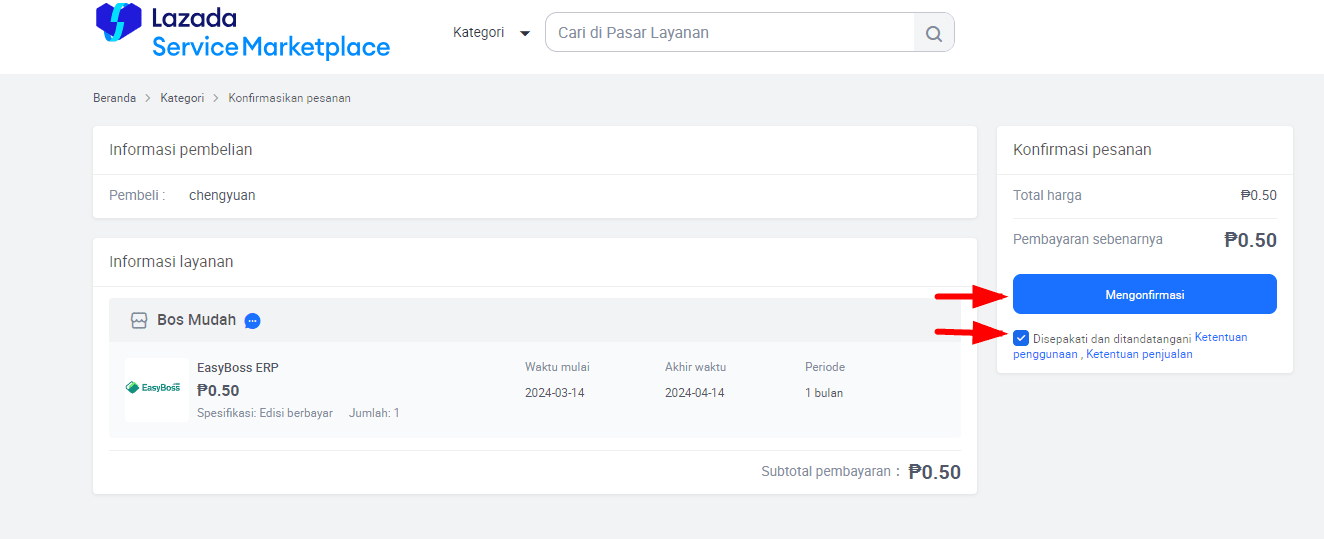Open chat bubble icon next to Bos Mudah
1324x539 pixels.
click(253, 321)
